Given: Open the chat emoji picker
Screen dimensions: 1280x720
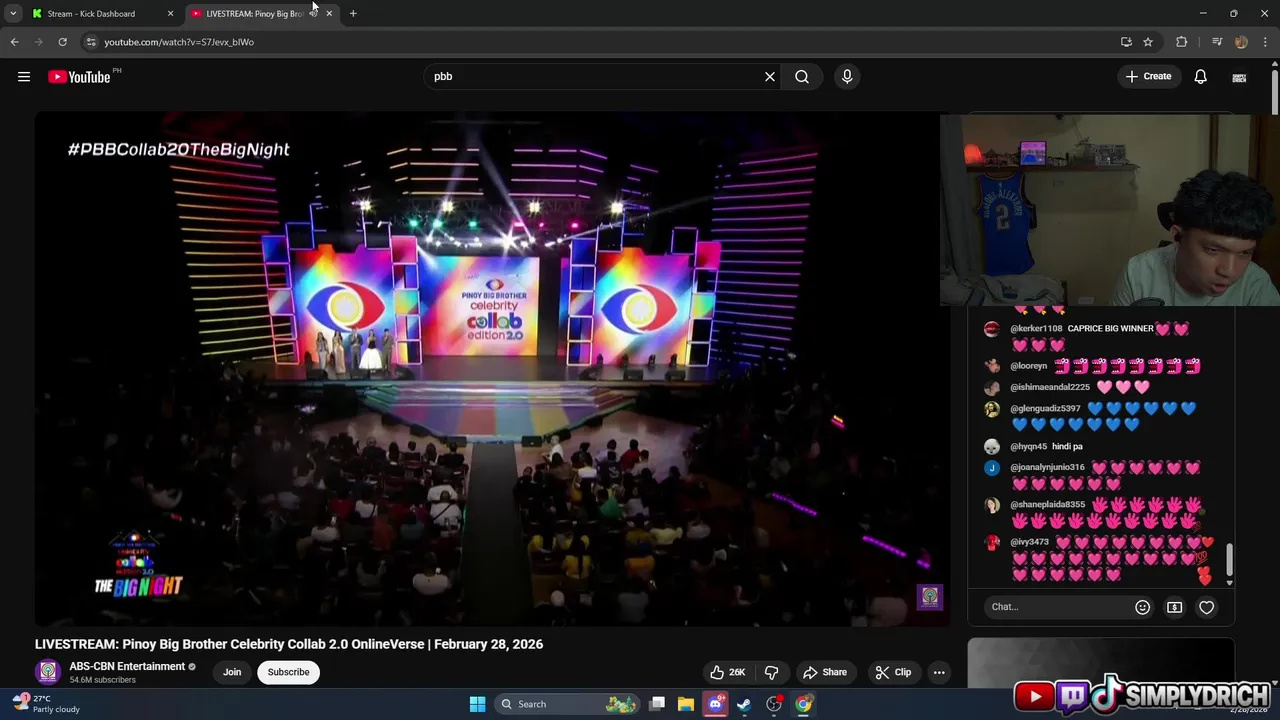Looking at the screenshot, I should [x=1142, y=607].
